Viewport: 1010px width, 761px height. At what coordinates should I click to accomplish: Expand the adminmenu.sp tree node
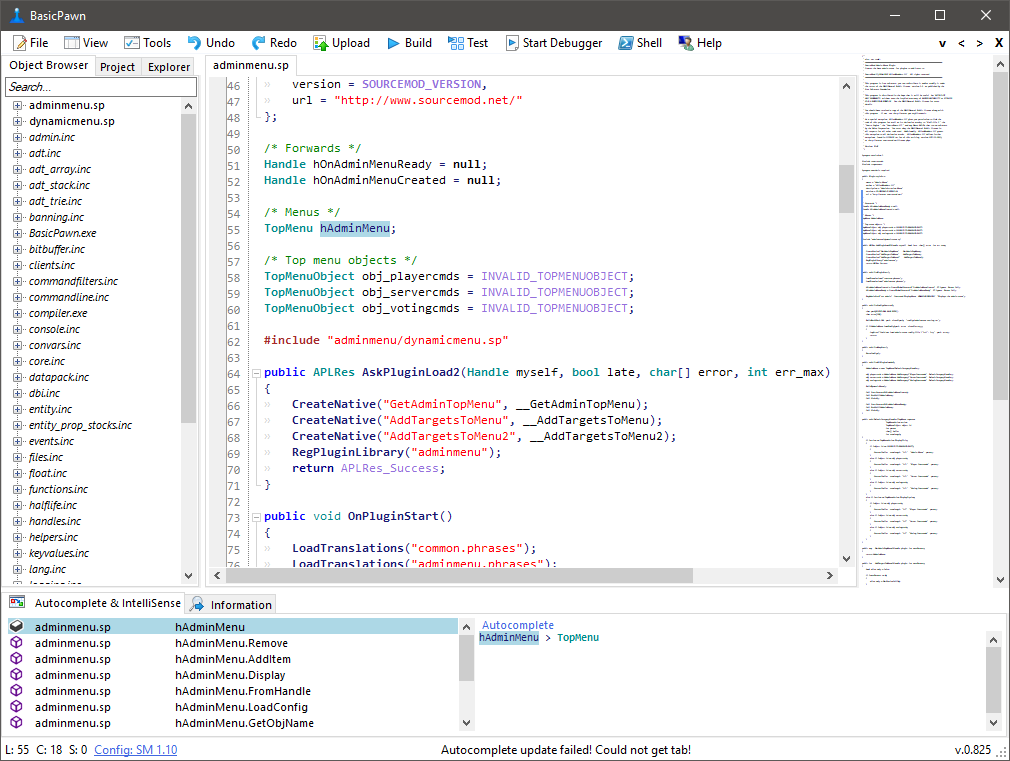[18, 106]
